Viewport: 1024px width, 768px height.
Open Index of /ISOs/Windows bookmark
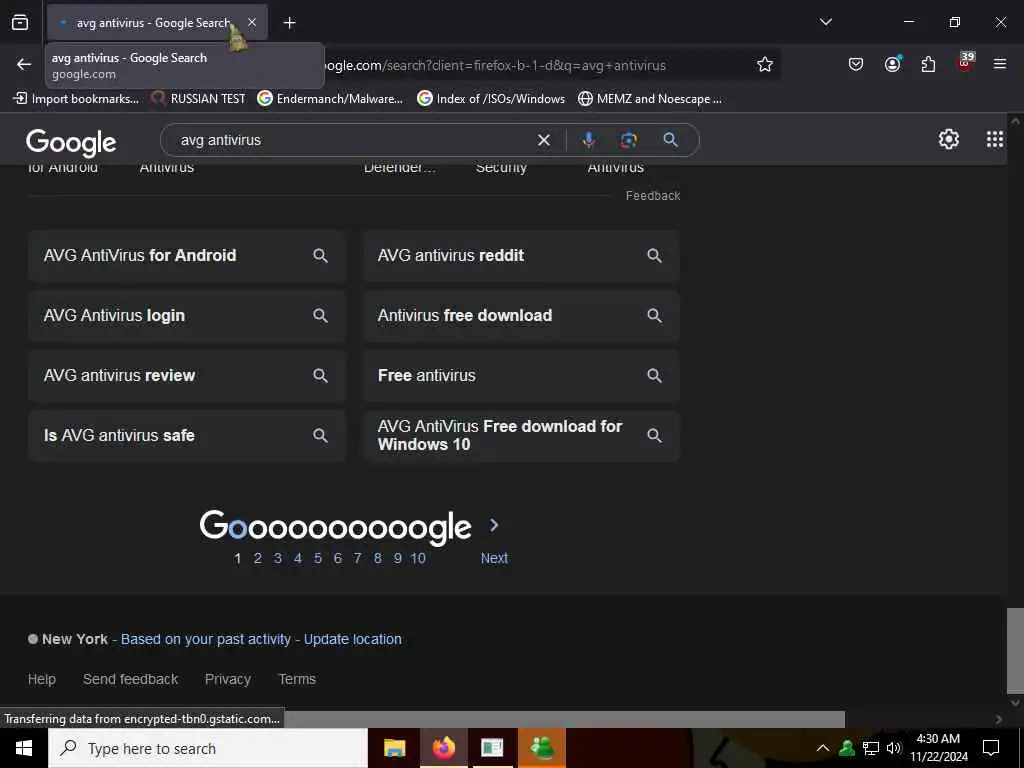[491, 99]
